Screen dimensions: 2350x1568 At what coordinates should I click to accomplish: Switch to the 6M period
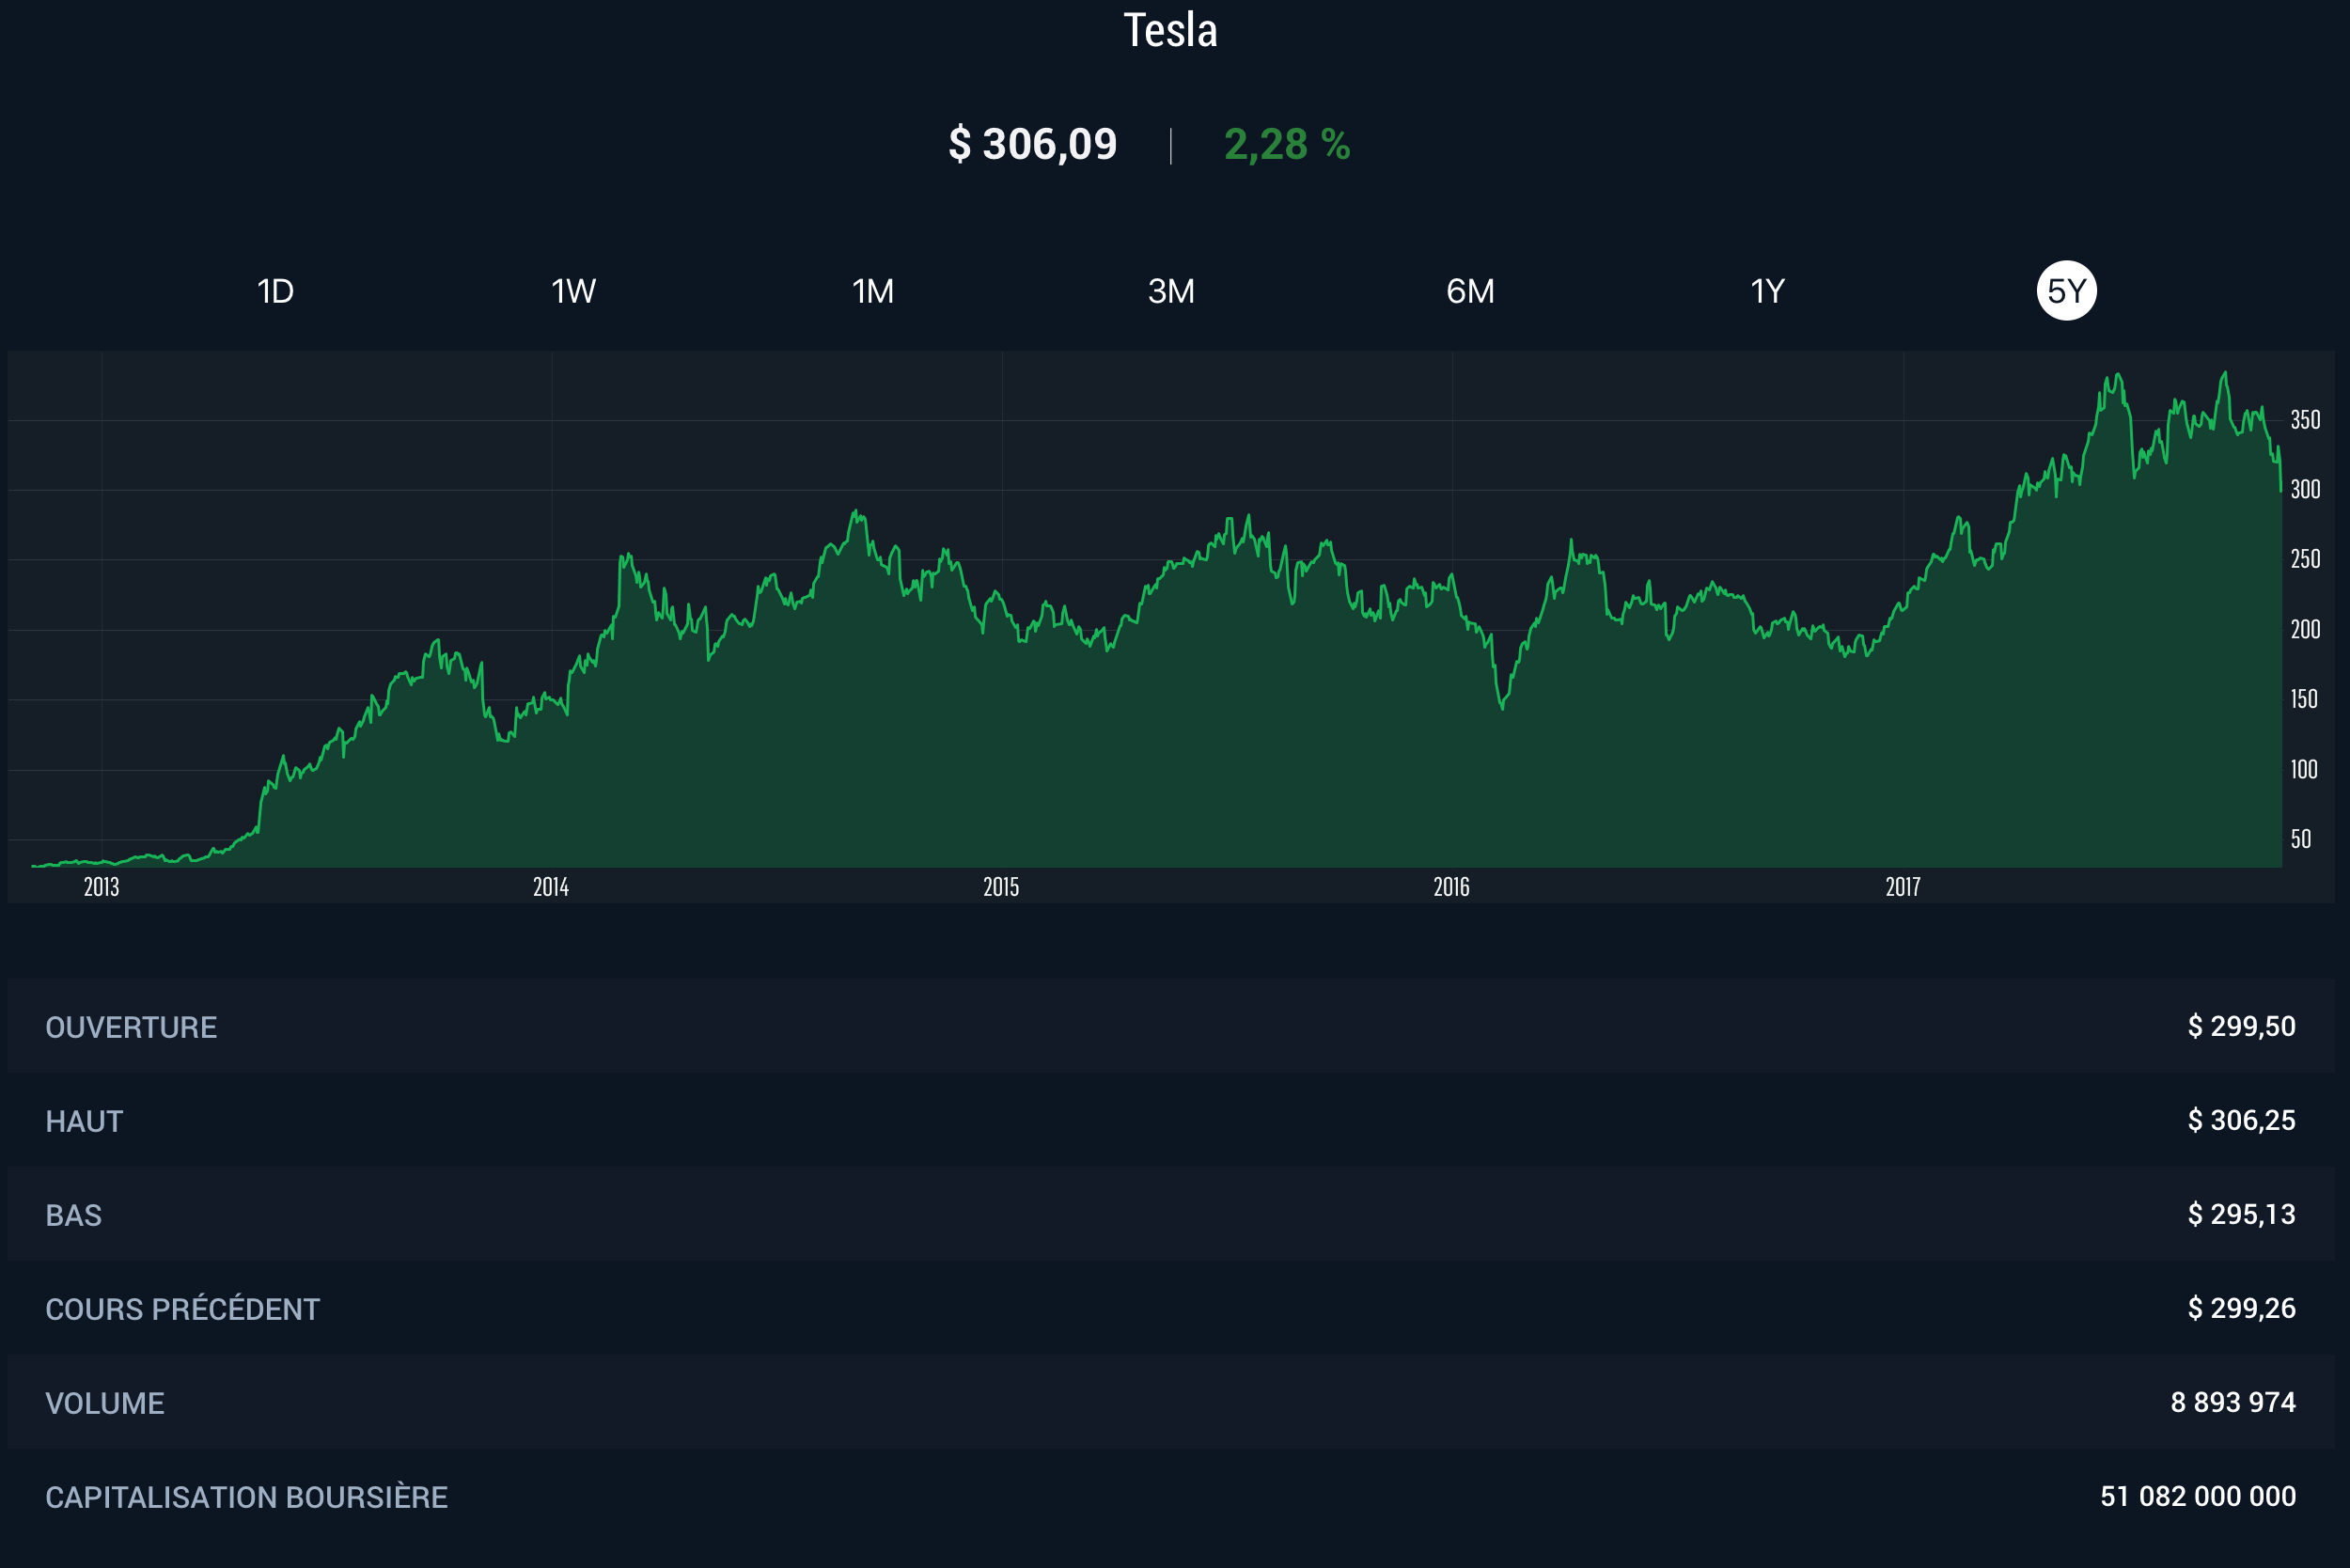[x=1470, y=291]
